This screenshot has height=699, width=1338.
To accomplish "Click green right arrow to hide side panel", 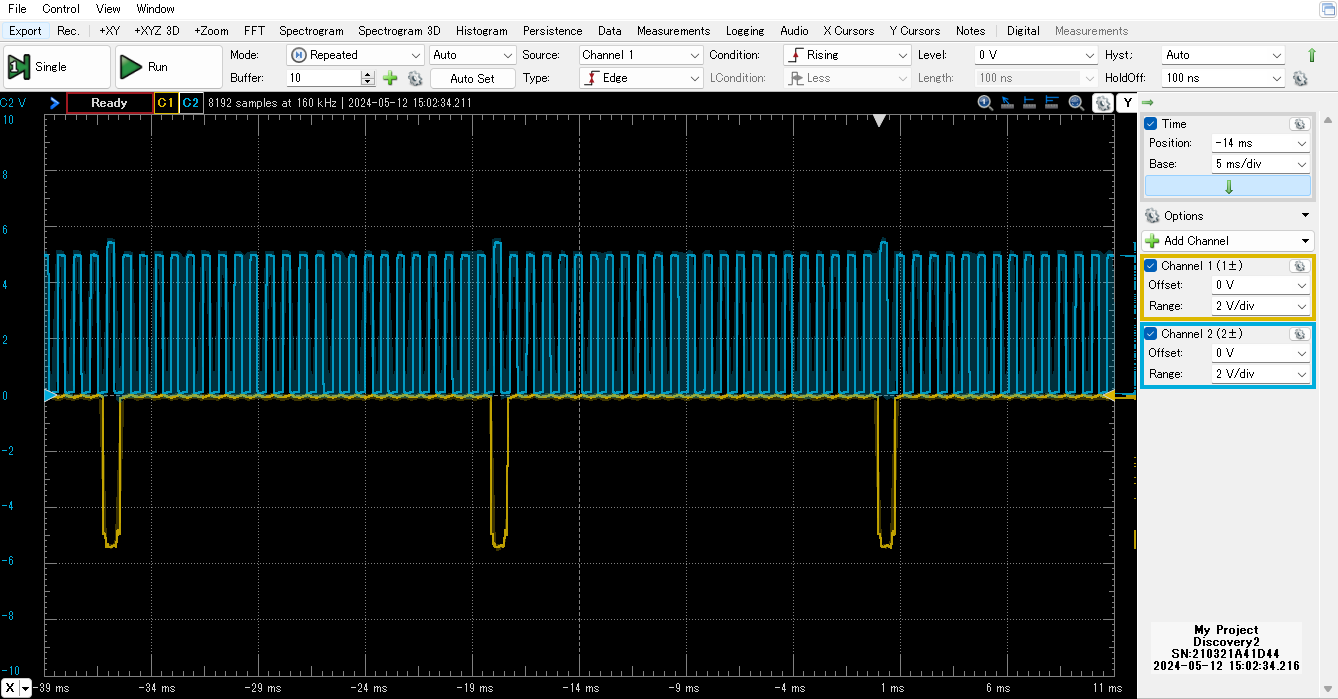I will pyautogui.click(x=1148, y=103).
